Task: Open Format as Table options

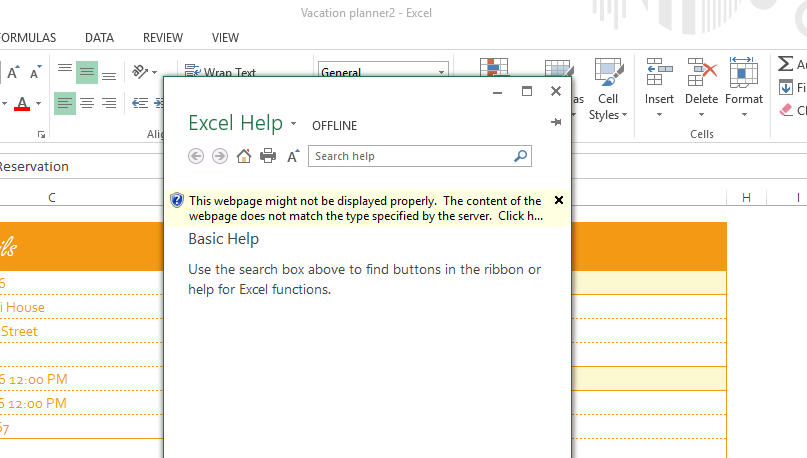Action: 559,67
